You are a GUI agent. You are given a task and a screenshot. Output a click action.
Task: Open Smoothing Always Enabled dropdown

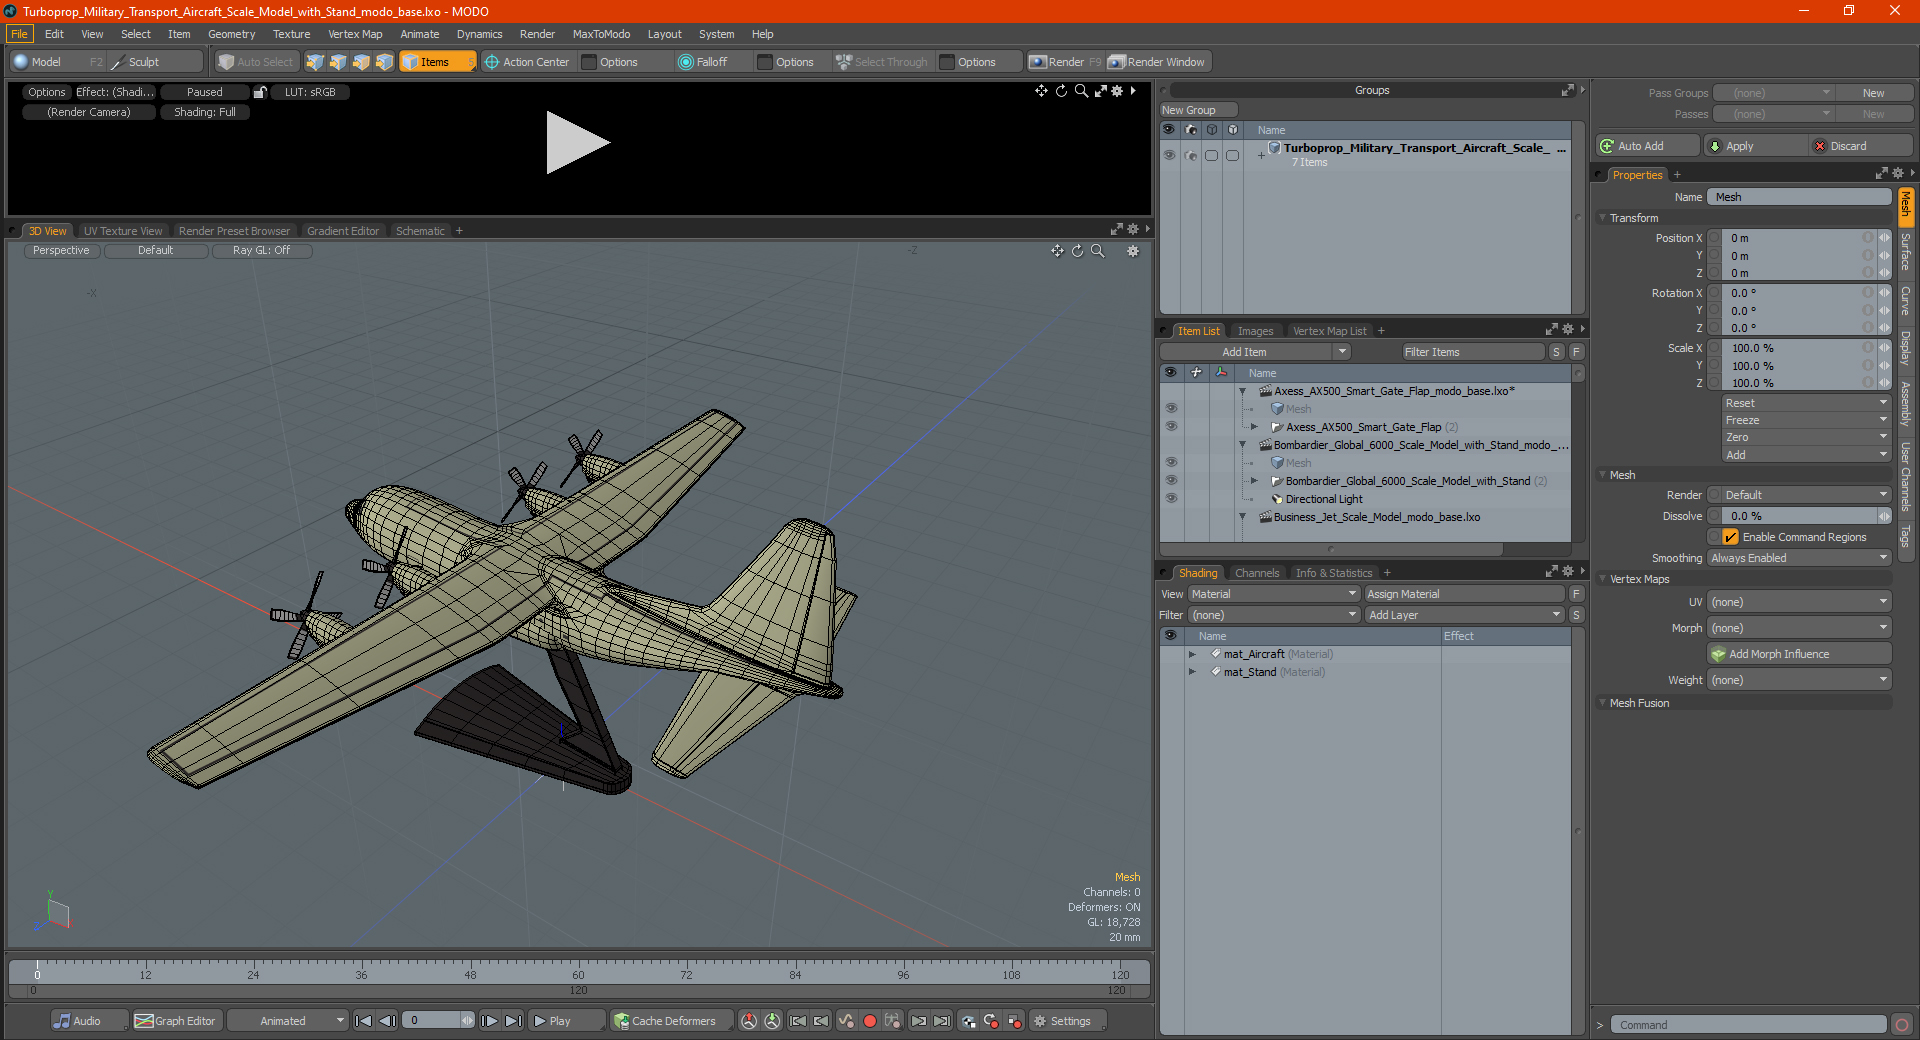point(1799,558)
